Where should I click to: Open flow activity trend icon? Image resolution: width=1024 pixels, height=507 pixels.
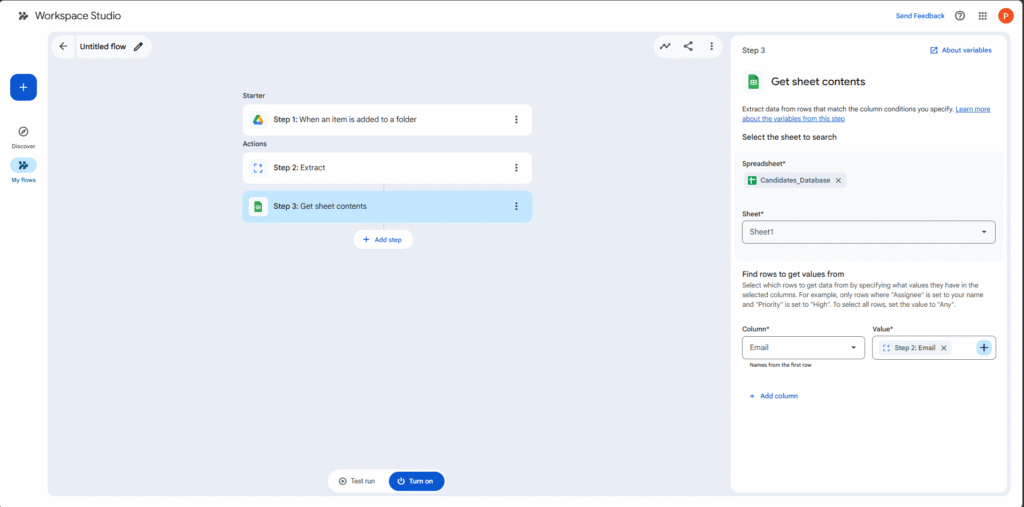pyautogui.click(x=665, y=46)
